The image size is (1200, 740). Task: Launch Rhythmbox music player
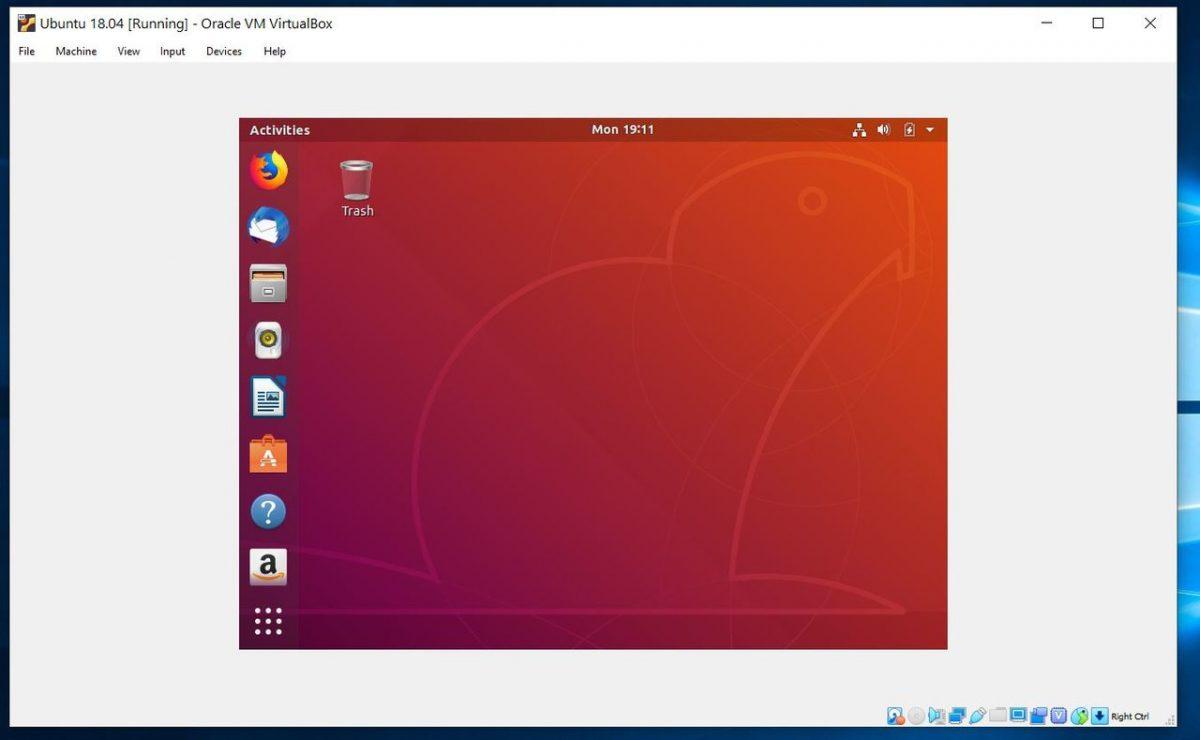[x=268, y=340]
